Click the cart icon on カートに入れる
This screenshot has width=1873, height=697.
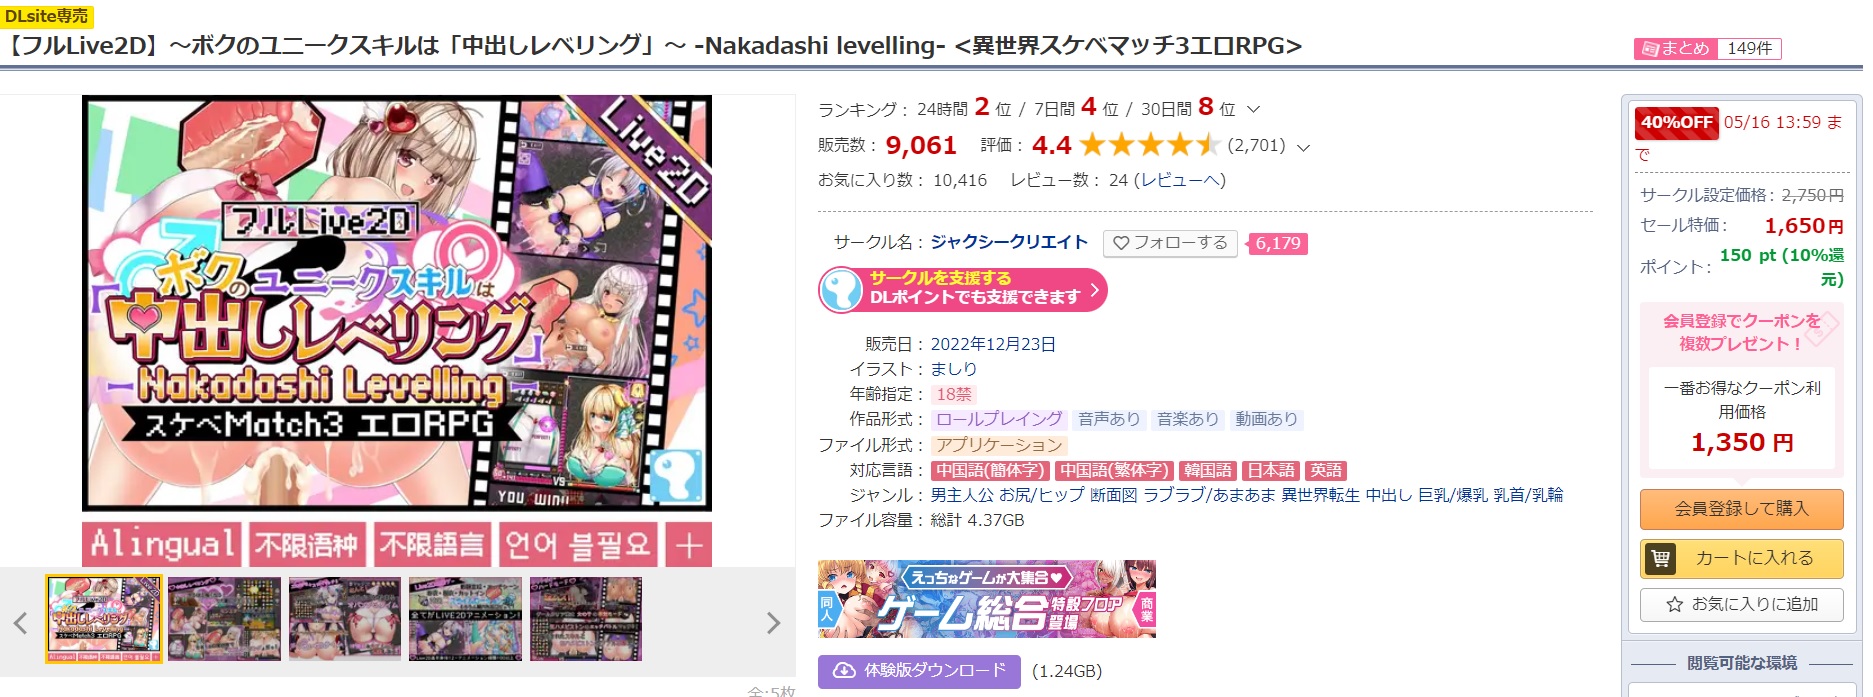point(1660,558)
